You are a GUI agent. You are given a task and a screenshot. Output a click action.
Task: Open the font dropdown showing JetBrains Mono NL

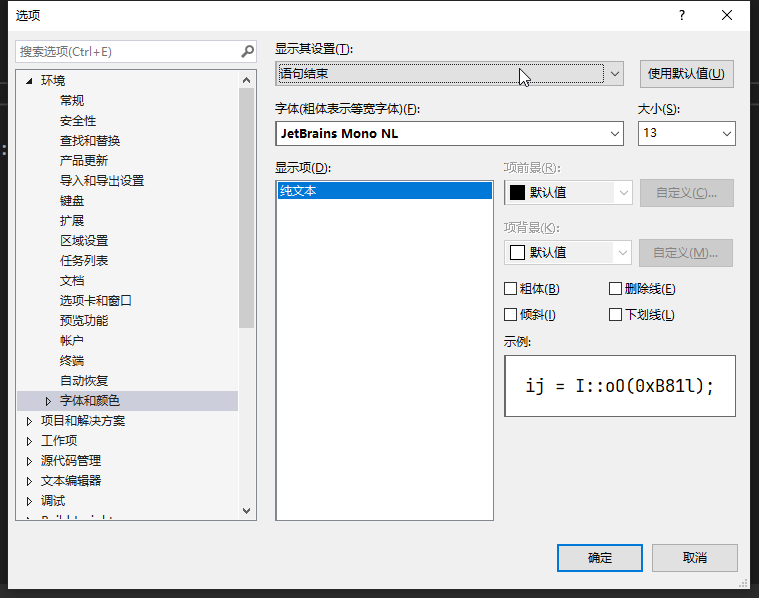pyautogui.click(x=615, y=133)
